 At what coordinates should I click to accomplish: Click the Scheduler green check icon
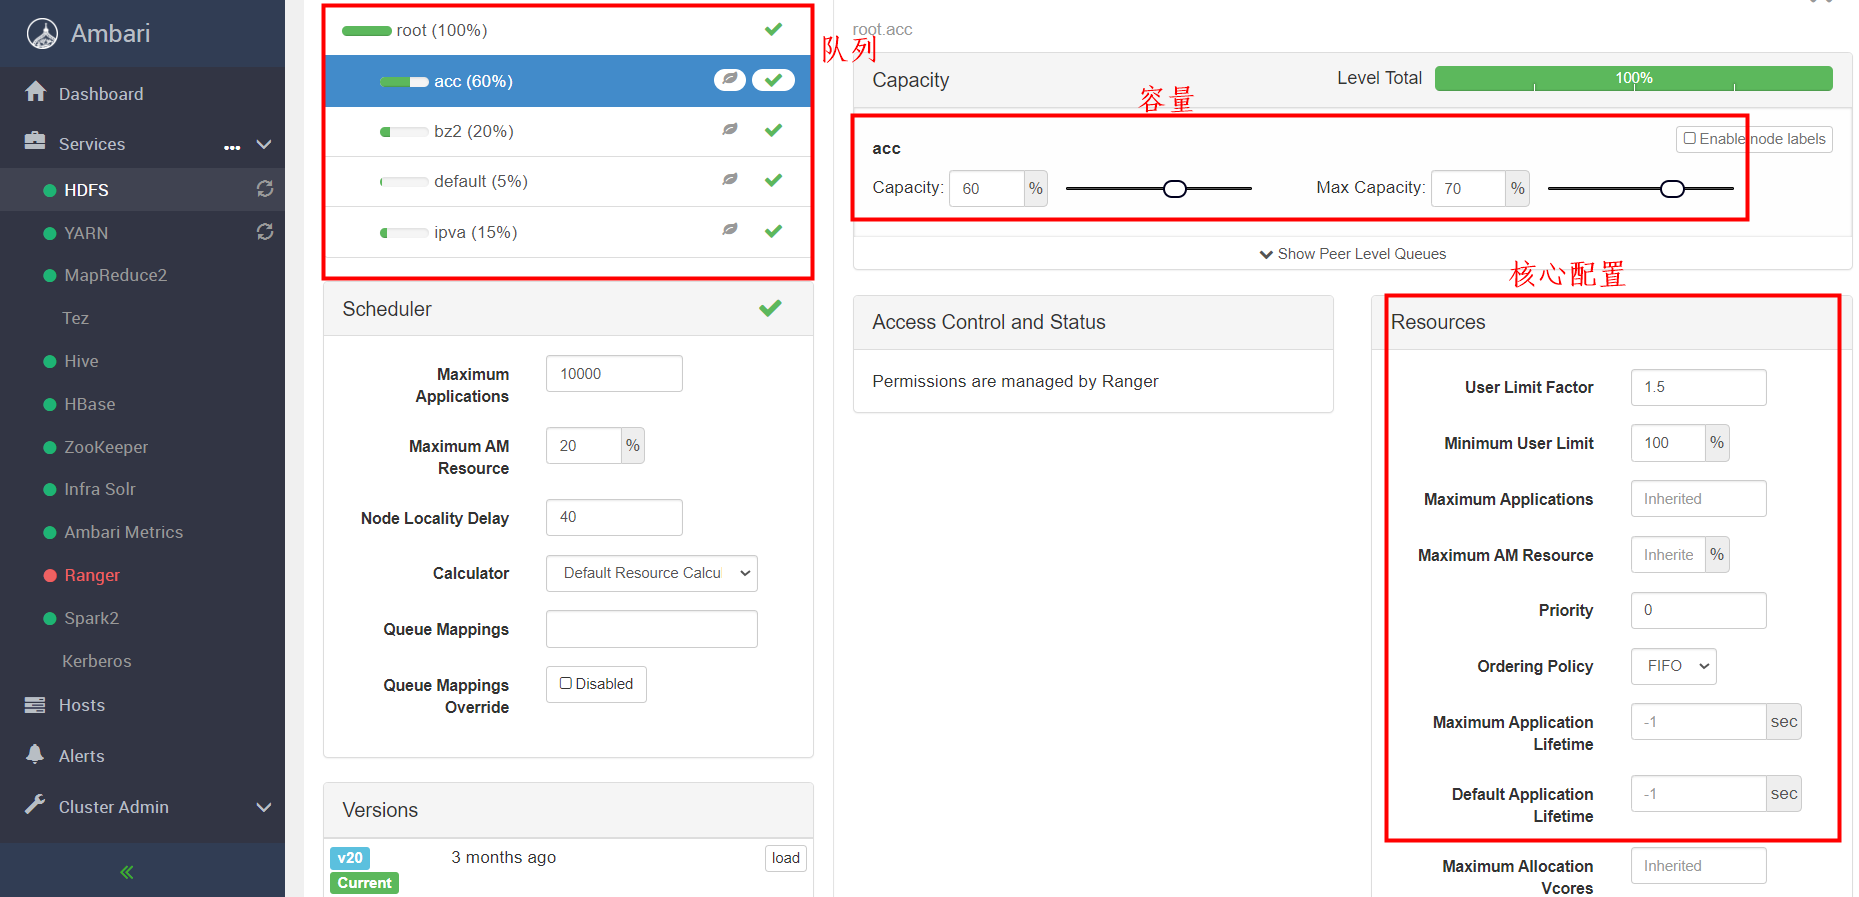point(770,308)
